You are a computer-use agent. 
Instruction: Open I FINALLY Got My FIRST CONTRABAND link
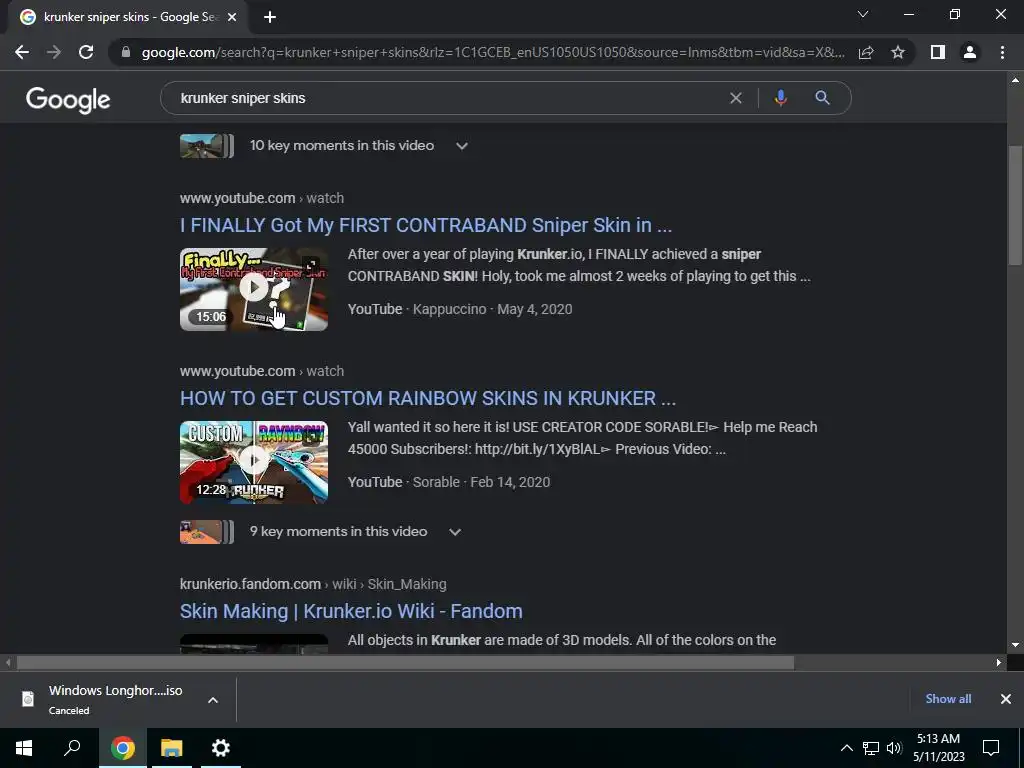pyautogui.click(x=426, y=225)
